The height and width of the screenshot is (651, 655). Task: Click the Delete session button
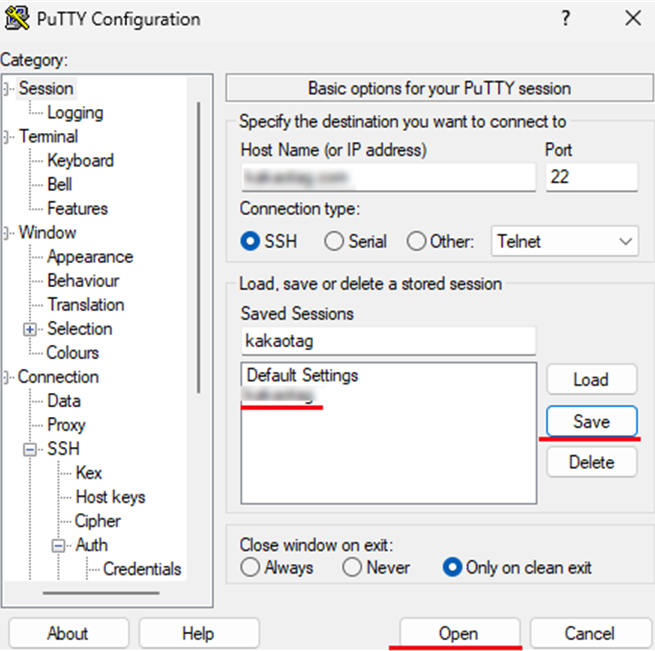click(x=592, y=462)
